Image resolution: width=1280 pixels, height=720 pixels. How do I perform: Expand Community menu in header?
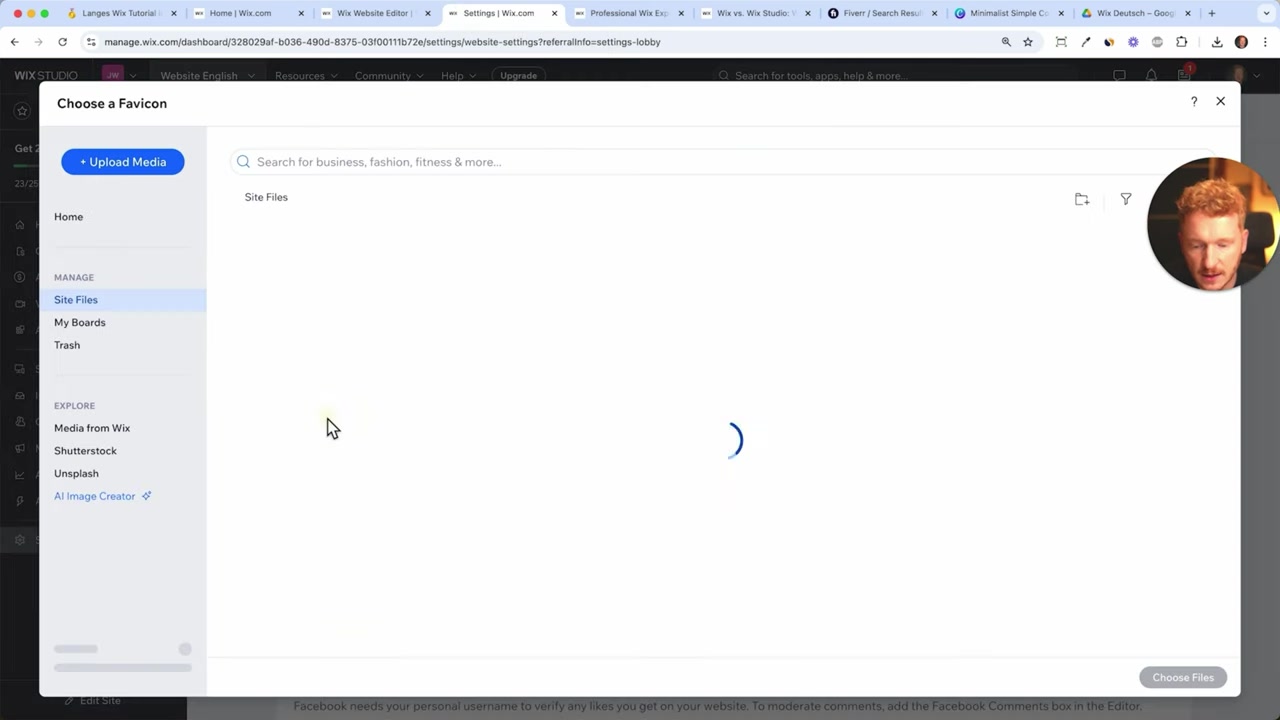388,76
